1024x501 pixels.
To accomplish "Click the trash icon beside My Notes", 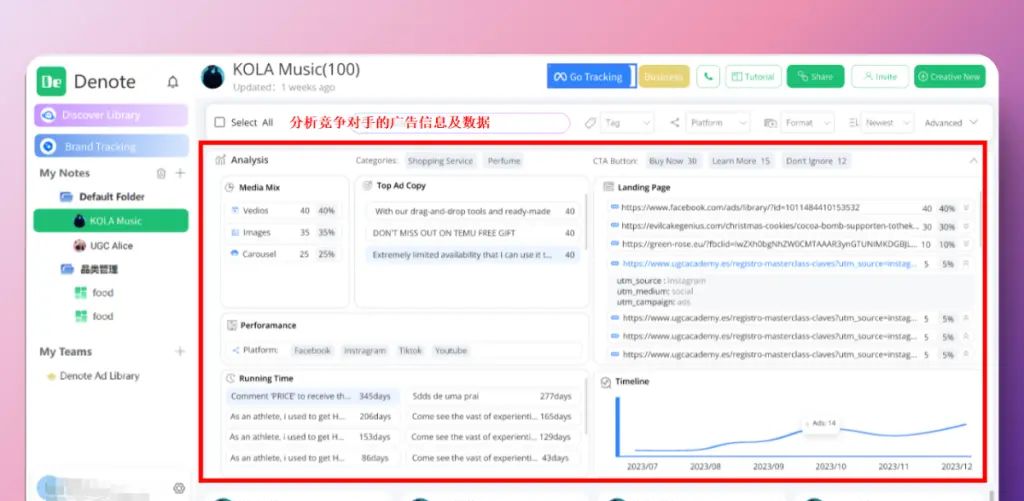I will tap(161, 173).
